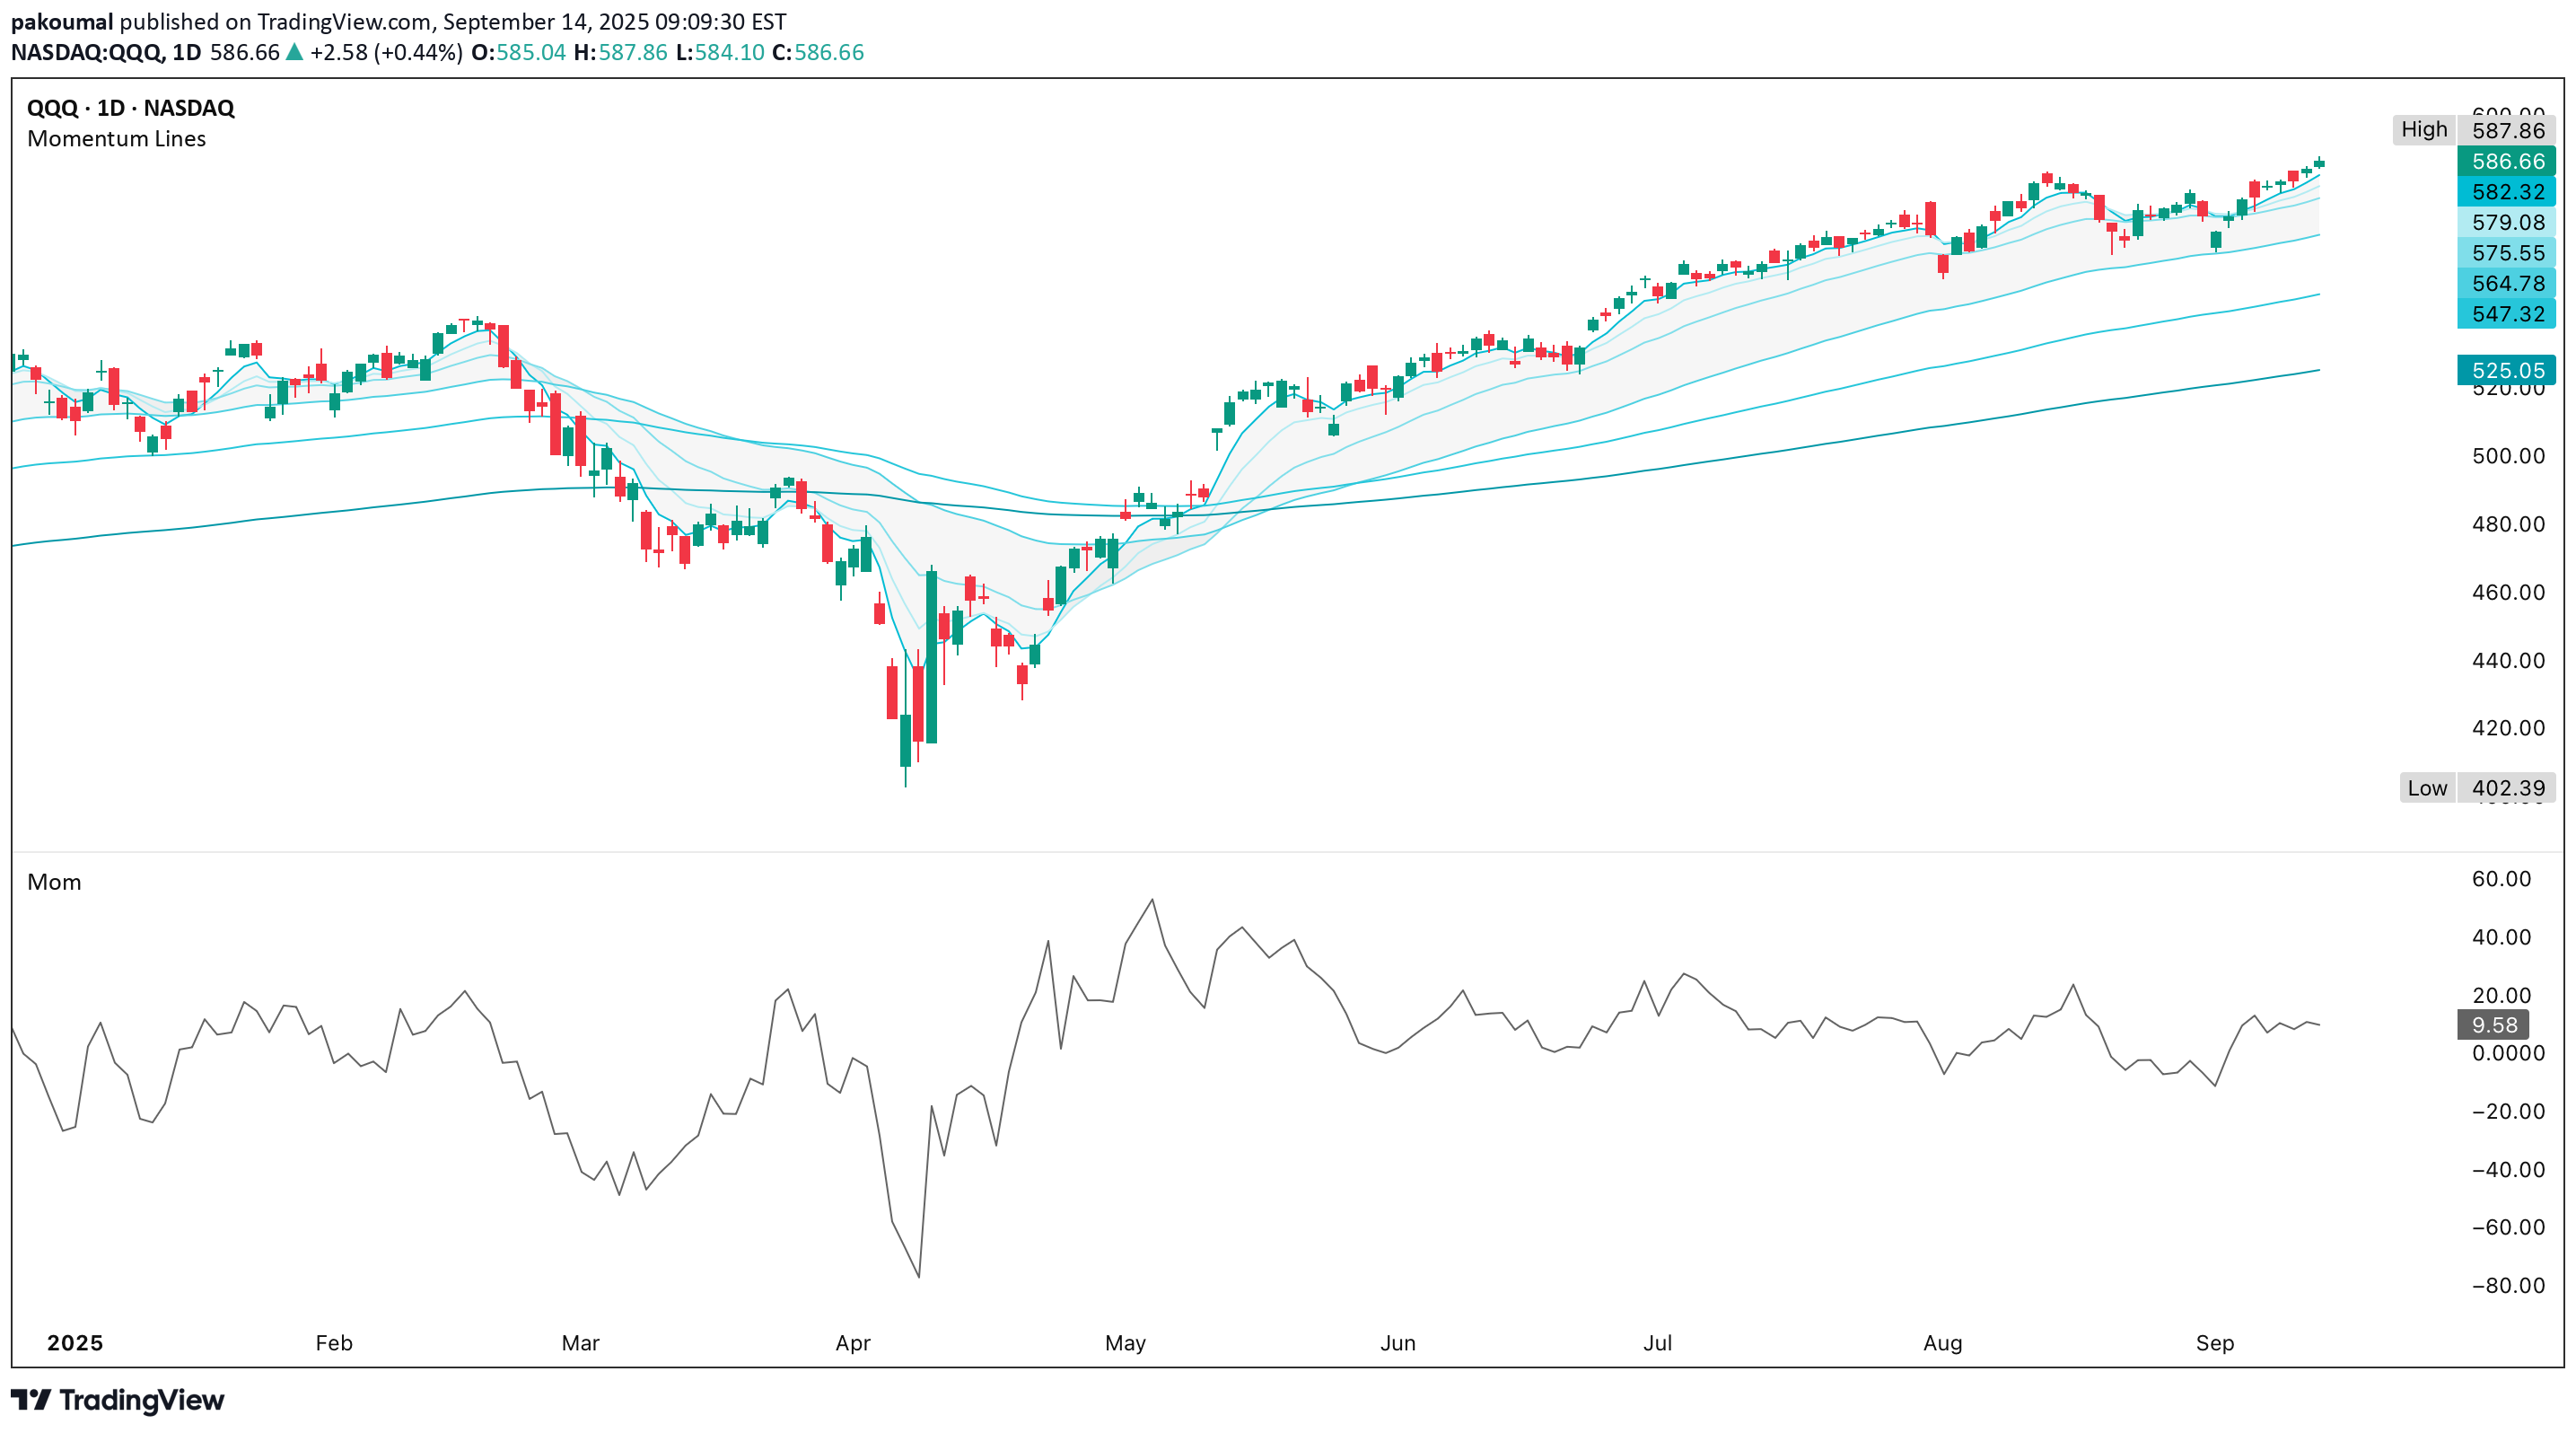Click the '2025' time axis label

(x=75, y=1343)
